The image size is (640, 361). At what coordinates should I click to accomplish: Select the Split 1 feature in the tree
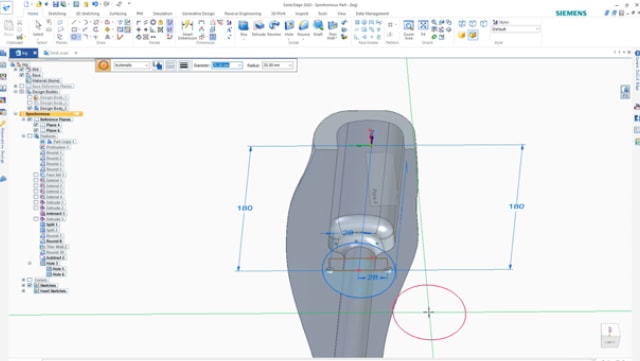pyautogui.click(x=51, y=225)
